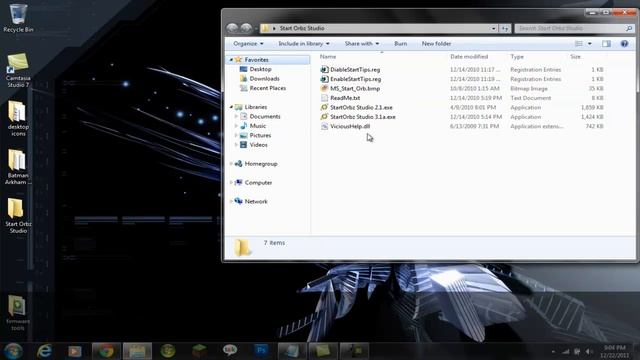Select the ReadMe.txt file
This screenshot has width=640, height=360.
tap(345, 98)
